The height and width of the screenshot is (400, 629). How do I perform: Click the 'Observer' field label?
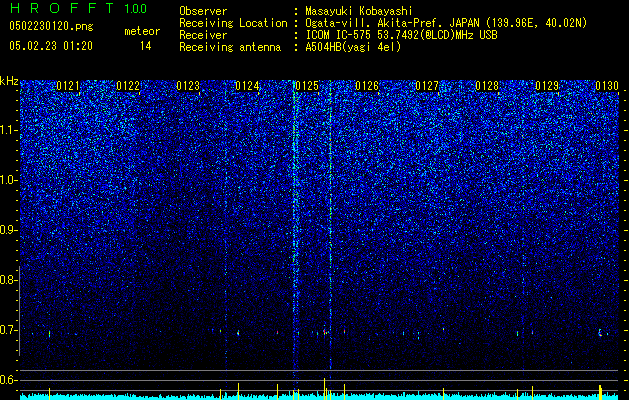203,11
